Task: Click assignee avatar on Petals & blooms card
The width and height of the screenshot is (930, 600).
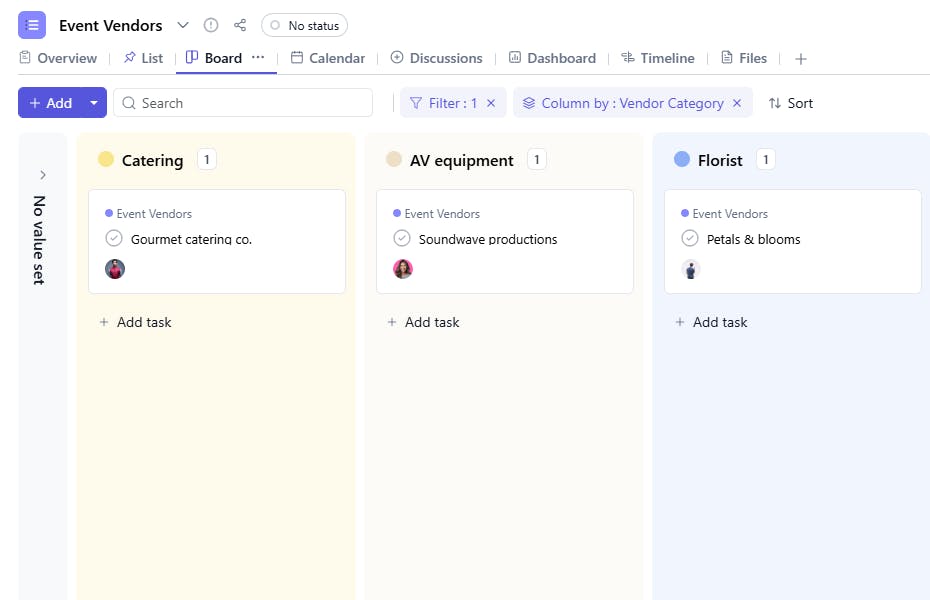Action: (x=691, y=269)
